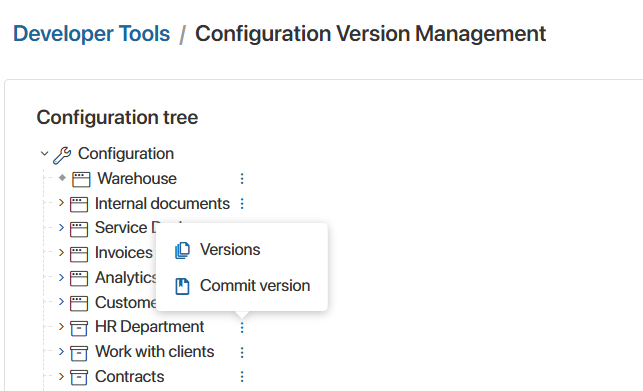The height and width of the screenshot is (391, 643).
Task: Click the HR Department archive box icon
Action: tap(79, 328)
